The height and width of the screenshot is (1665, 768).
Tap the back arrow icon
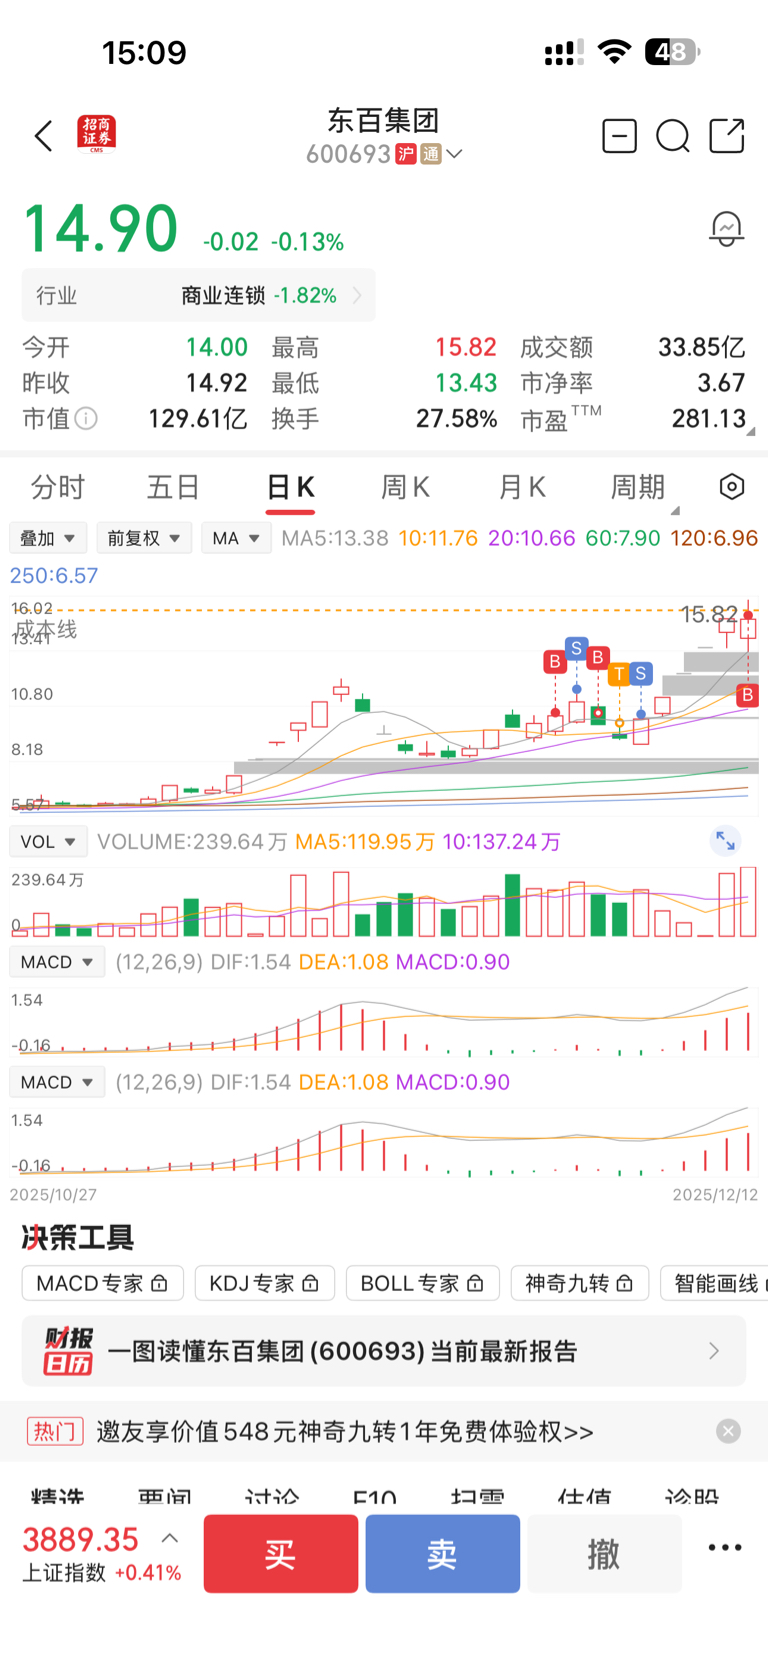(43, 136)
